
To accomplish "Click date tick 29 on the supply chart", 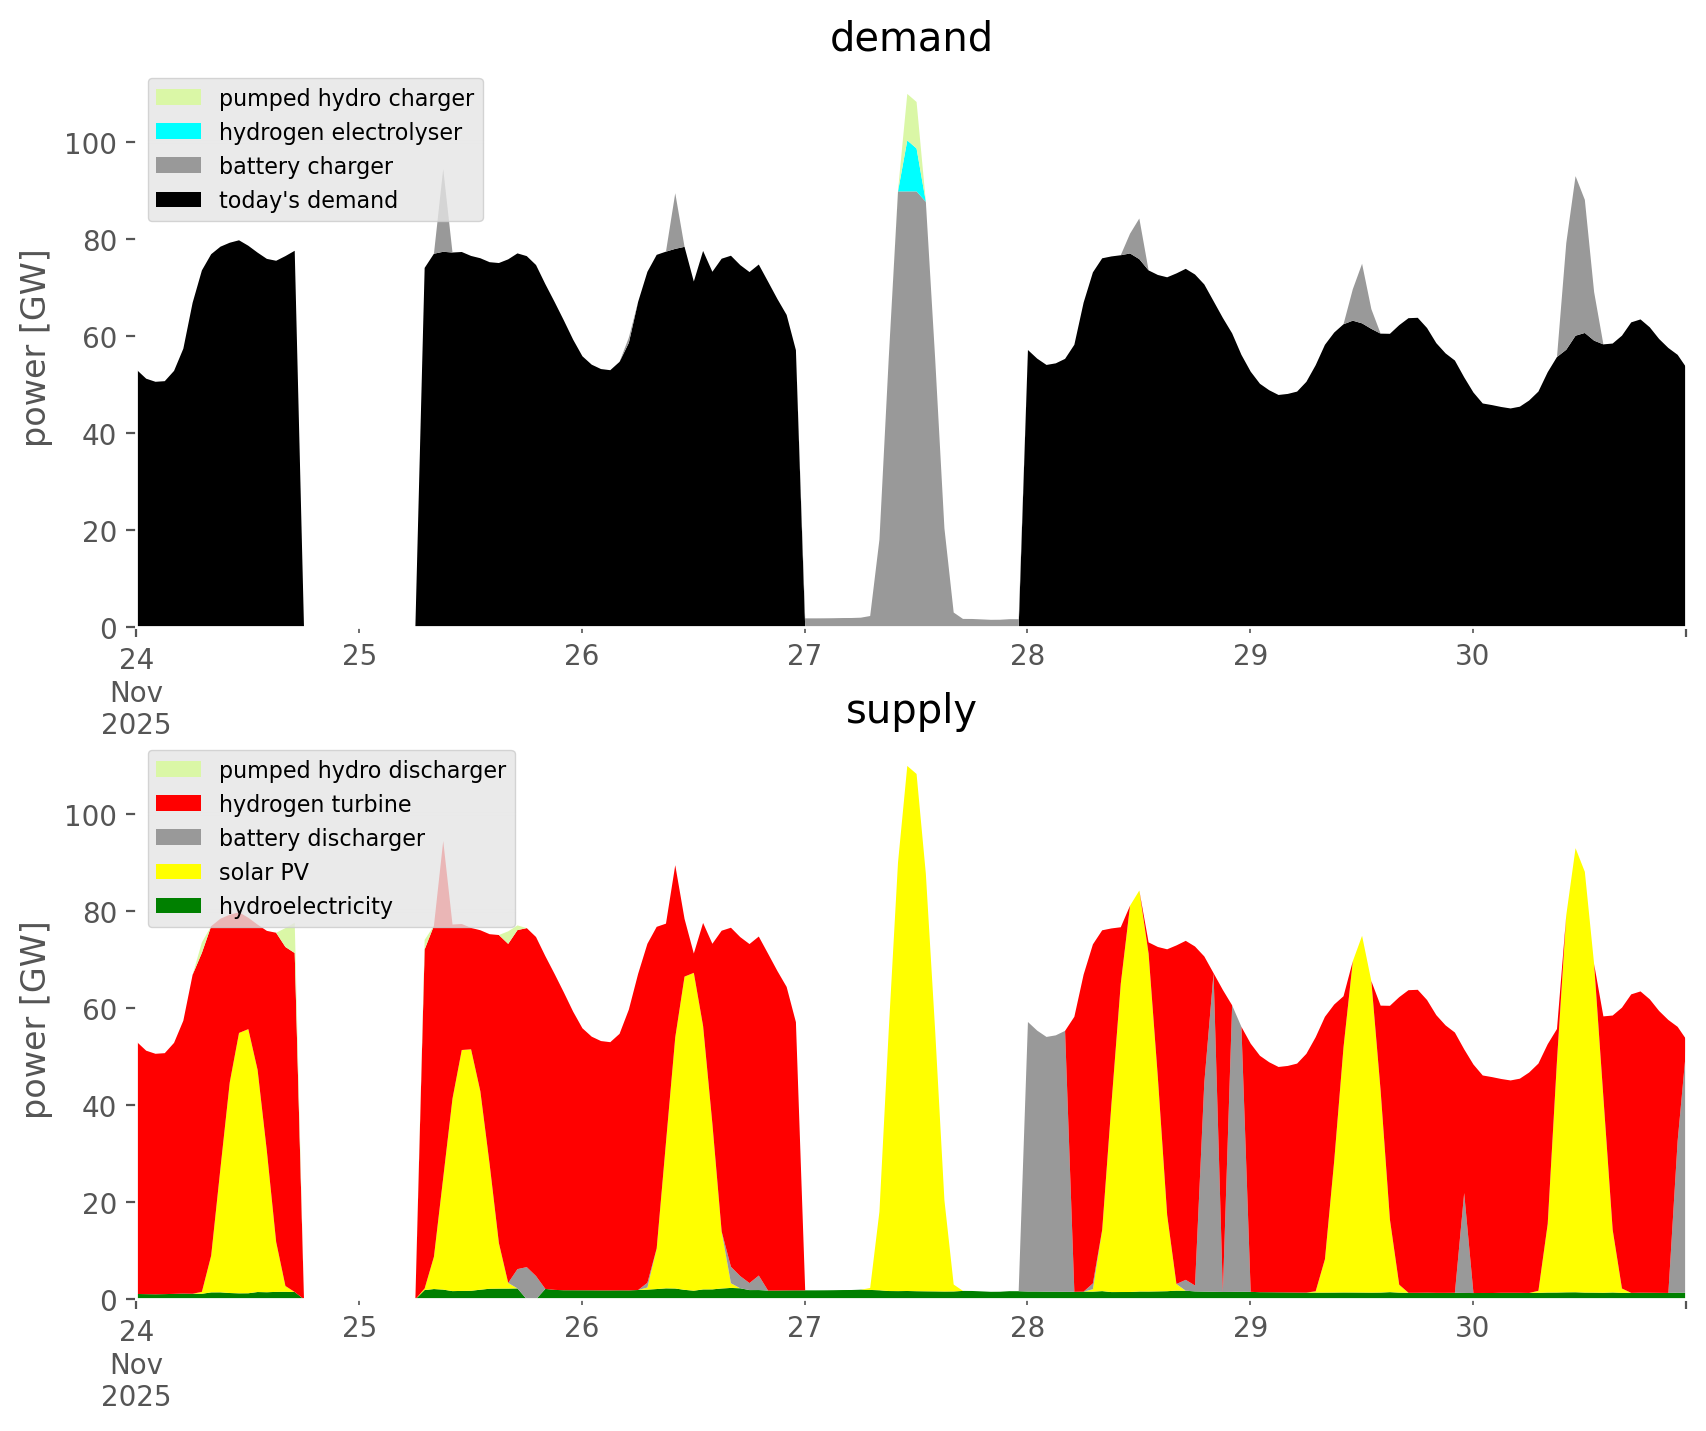I will tap(1249, 1328).
